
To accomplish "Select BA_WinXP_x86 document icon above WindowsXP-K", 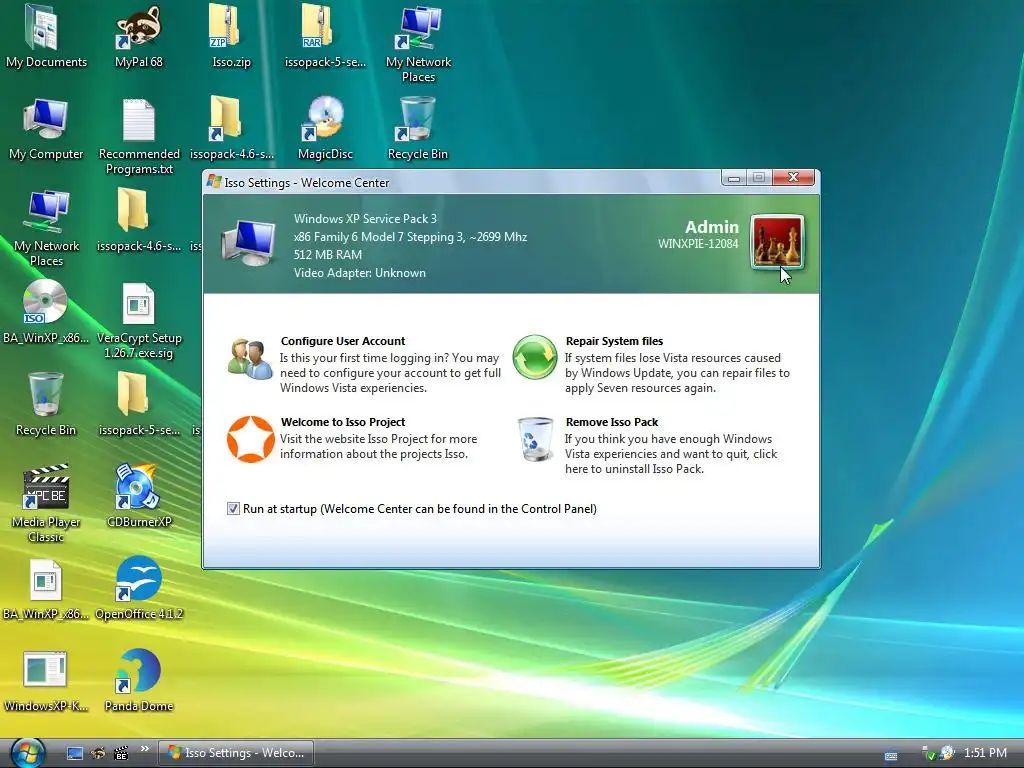I will tap(46, 588).
